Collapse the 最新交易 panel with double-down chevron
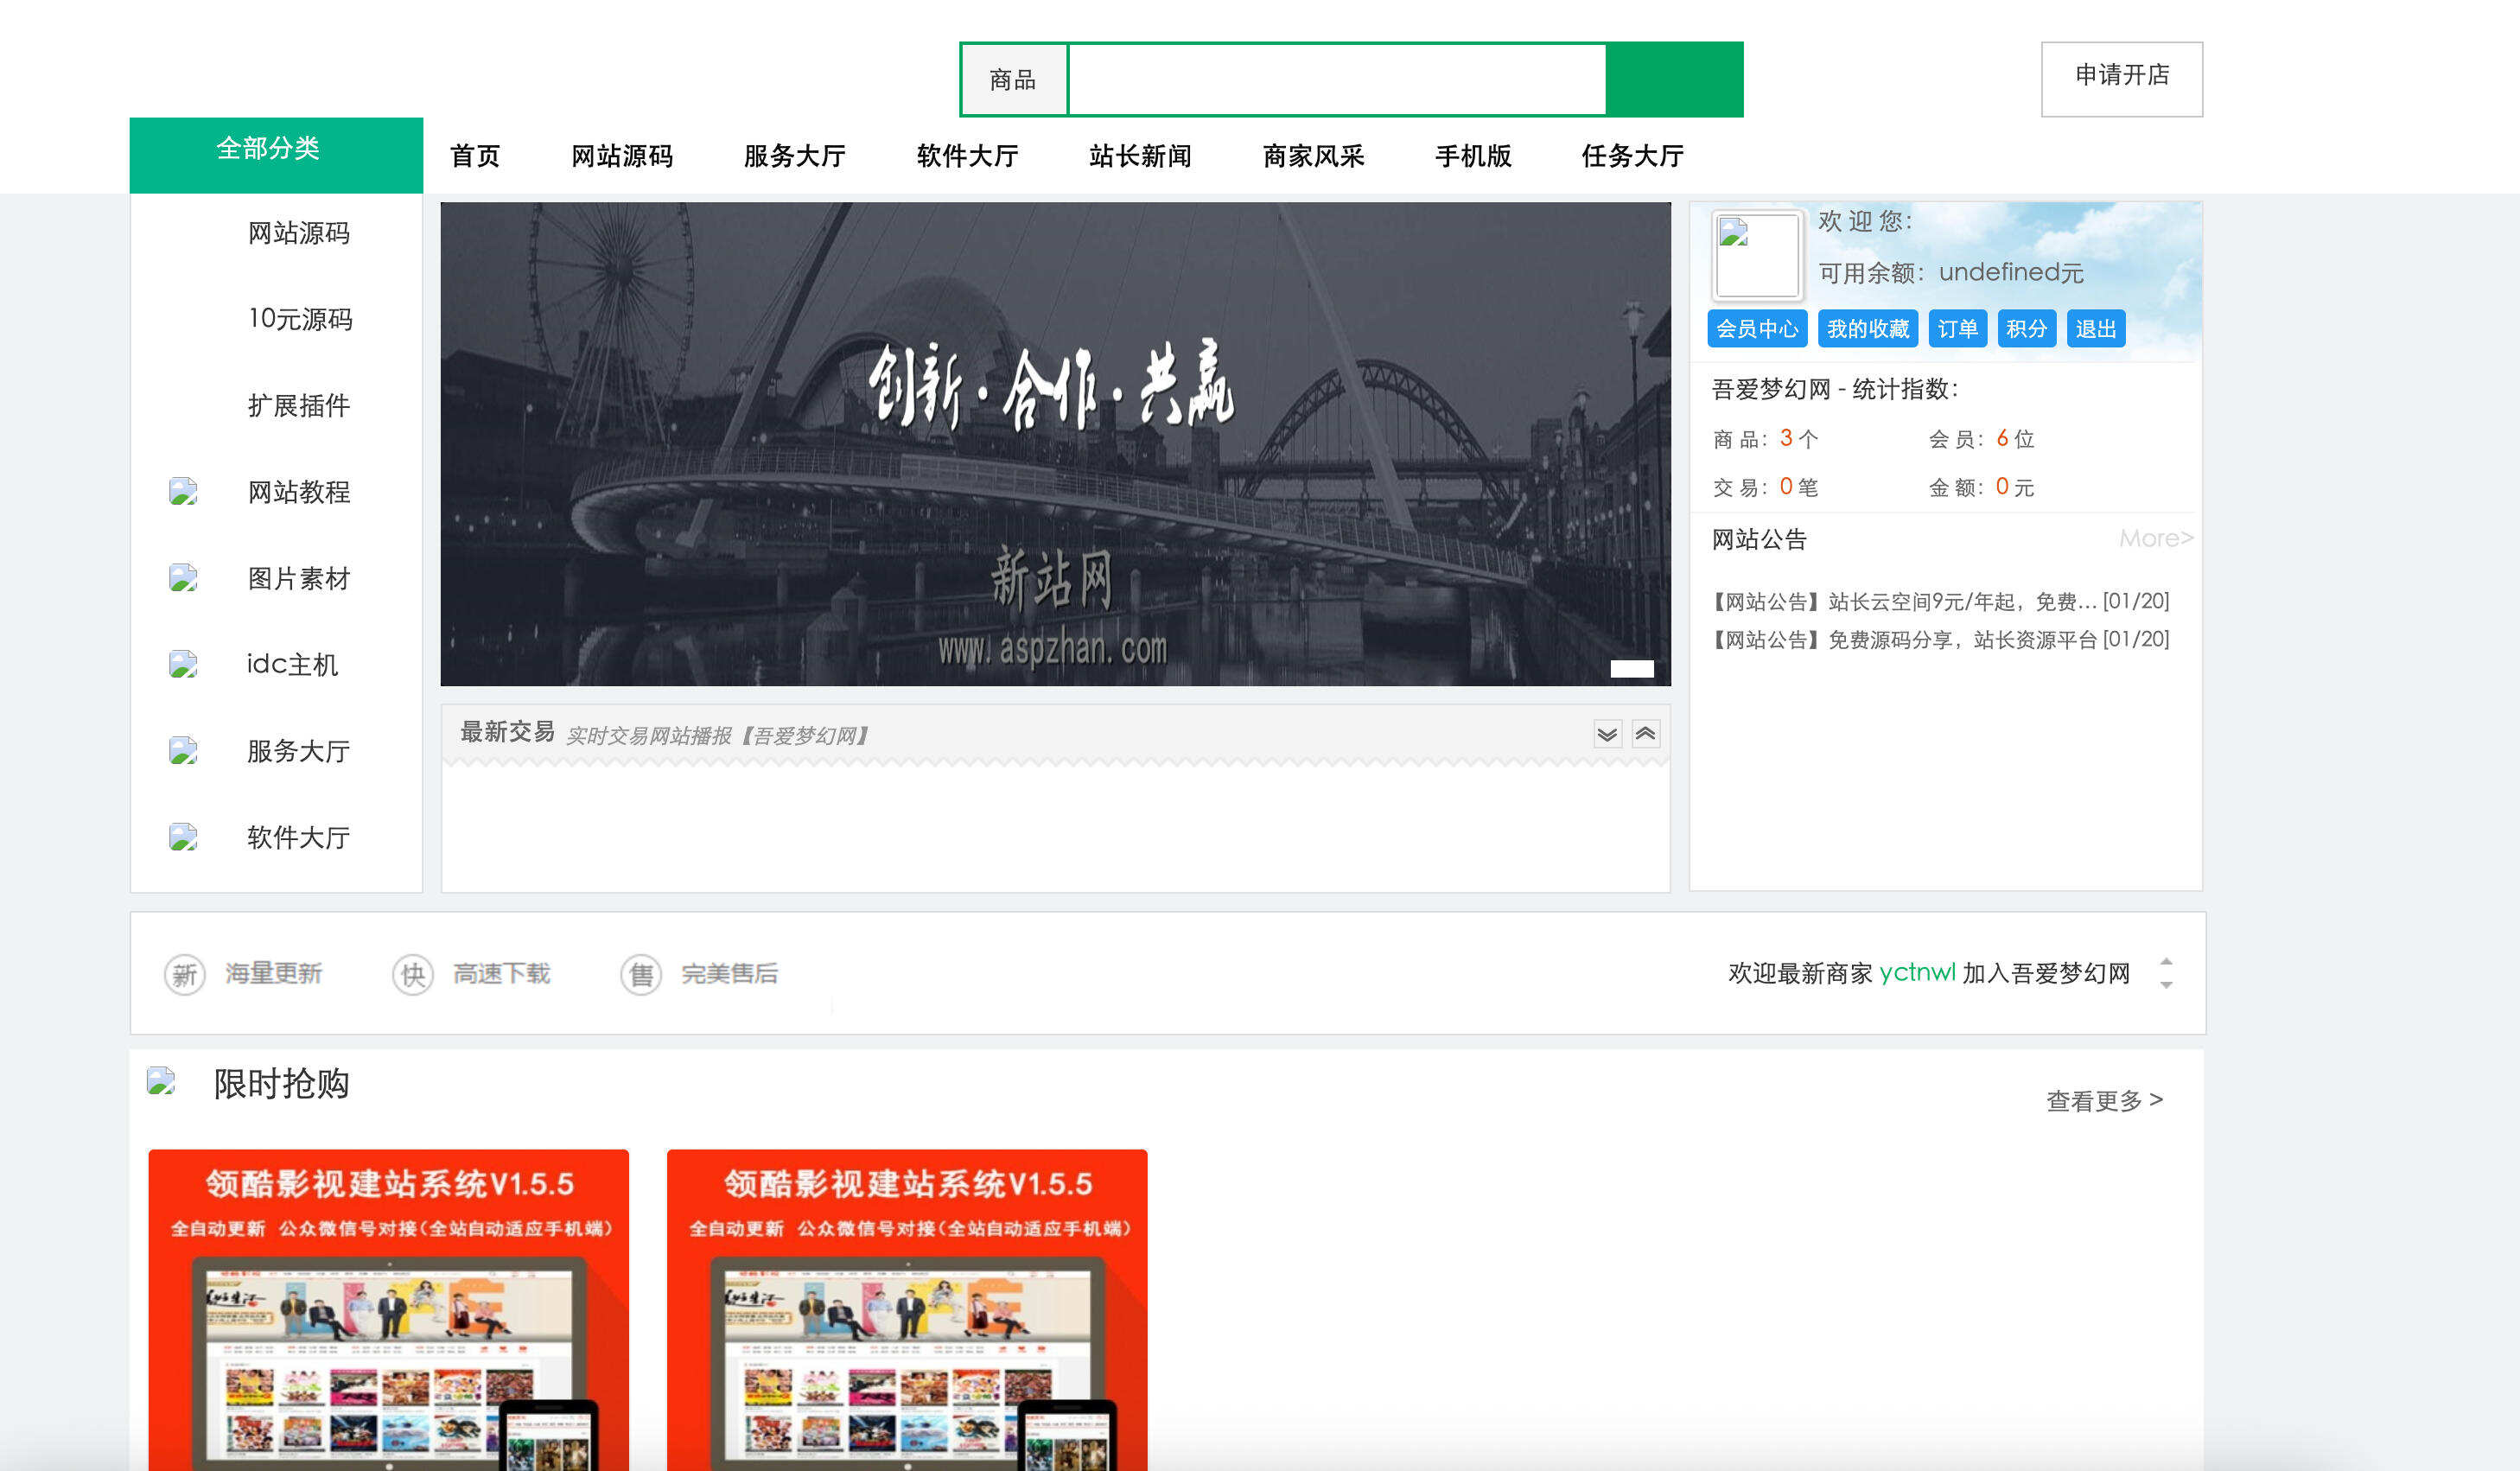The width and height of the screenshot is (2520, 1471). (x=1608, y=733)
